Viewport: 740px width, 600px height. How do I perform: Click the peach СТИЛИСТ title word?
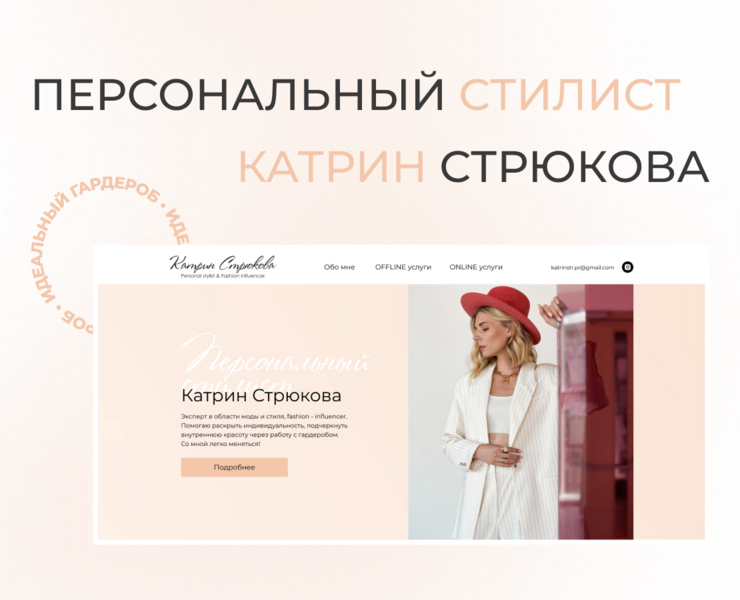[570, 95]
